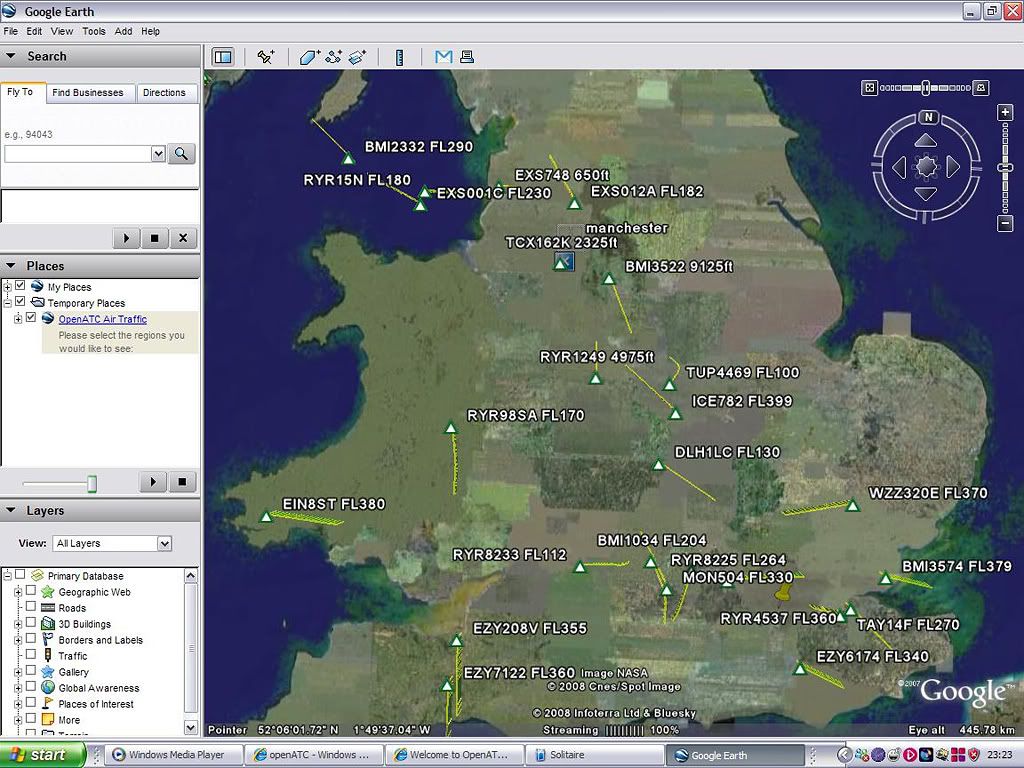Image resolution: width=1024 pixels, height=768 pixels.
Task: Click the Google Earth taskbar button
Action: click(735, 755)
